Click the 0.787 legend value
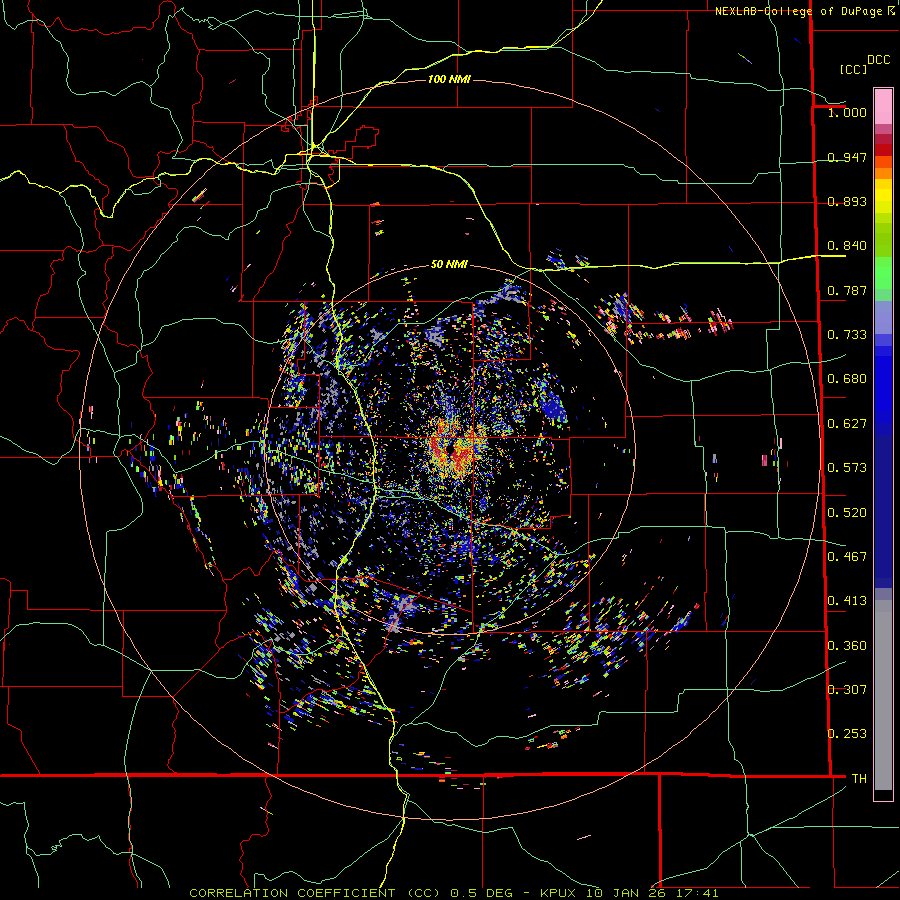This screenshot has height=900, width=900. click(x=847, y=290)
